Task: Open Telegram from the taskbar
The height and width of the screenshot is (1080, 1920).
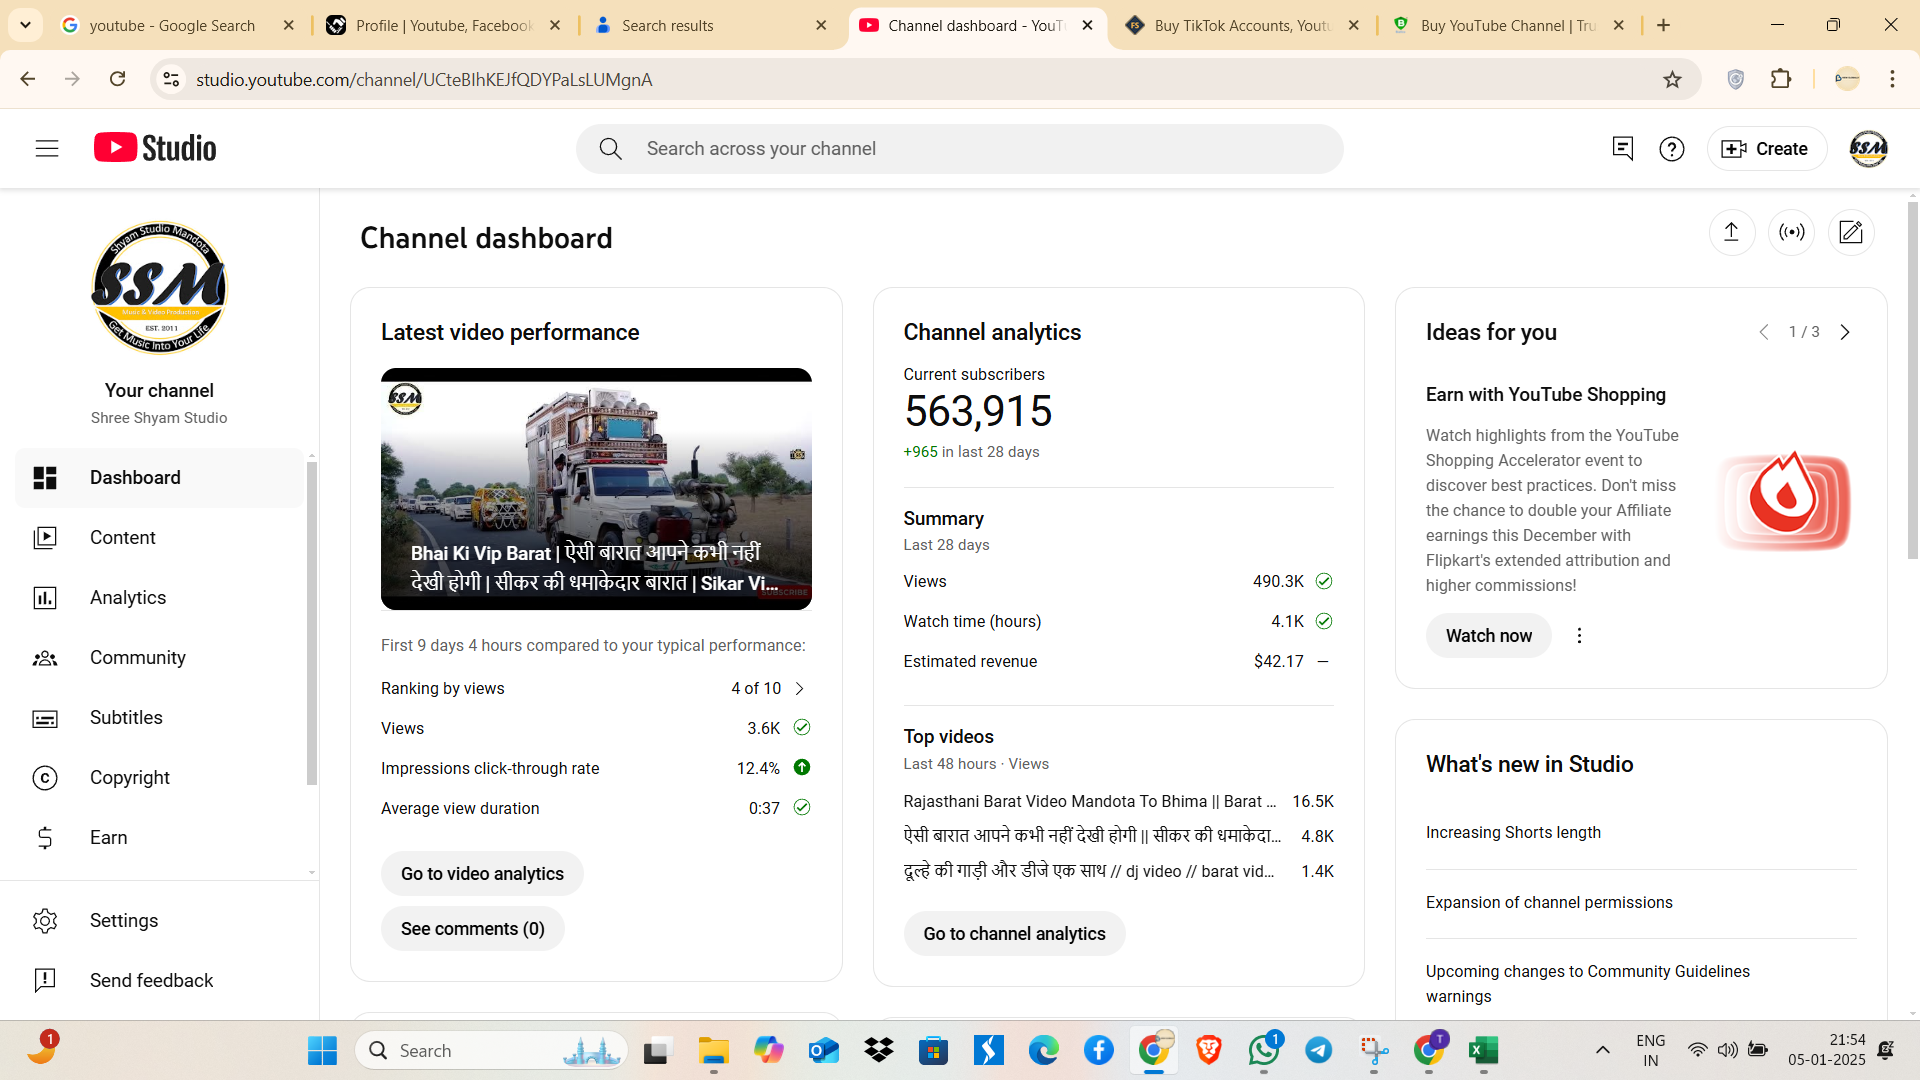Action: click(1319, 1050)
